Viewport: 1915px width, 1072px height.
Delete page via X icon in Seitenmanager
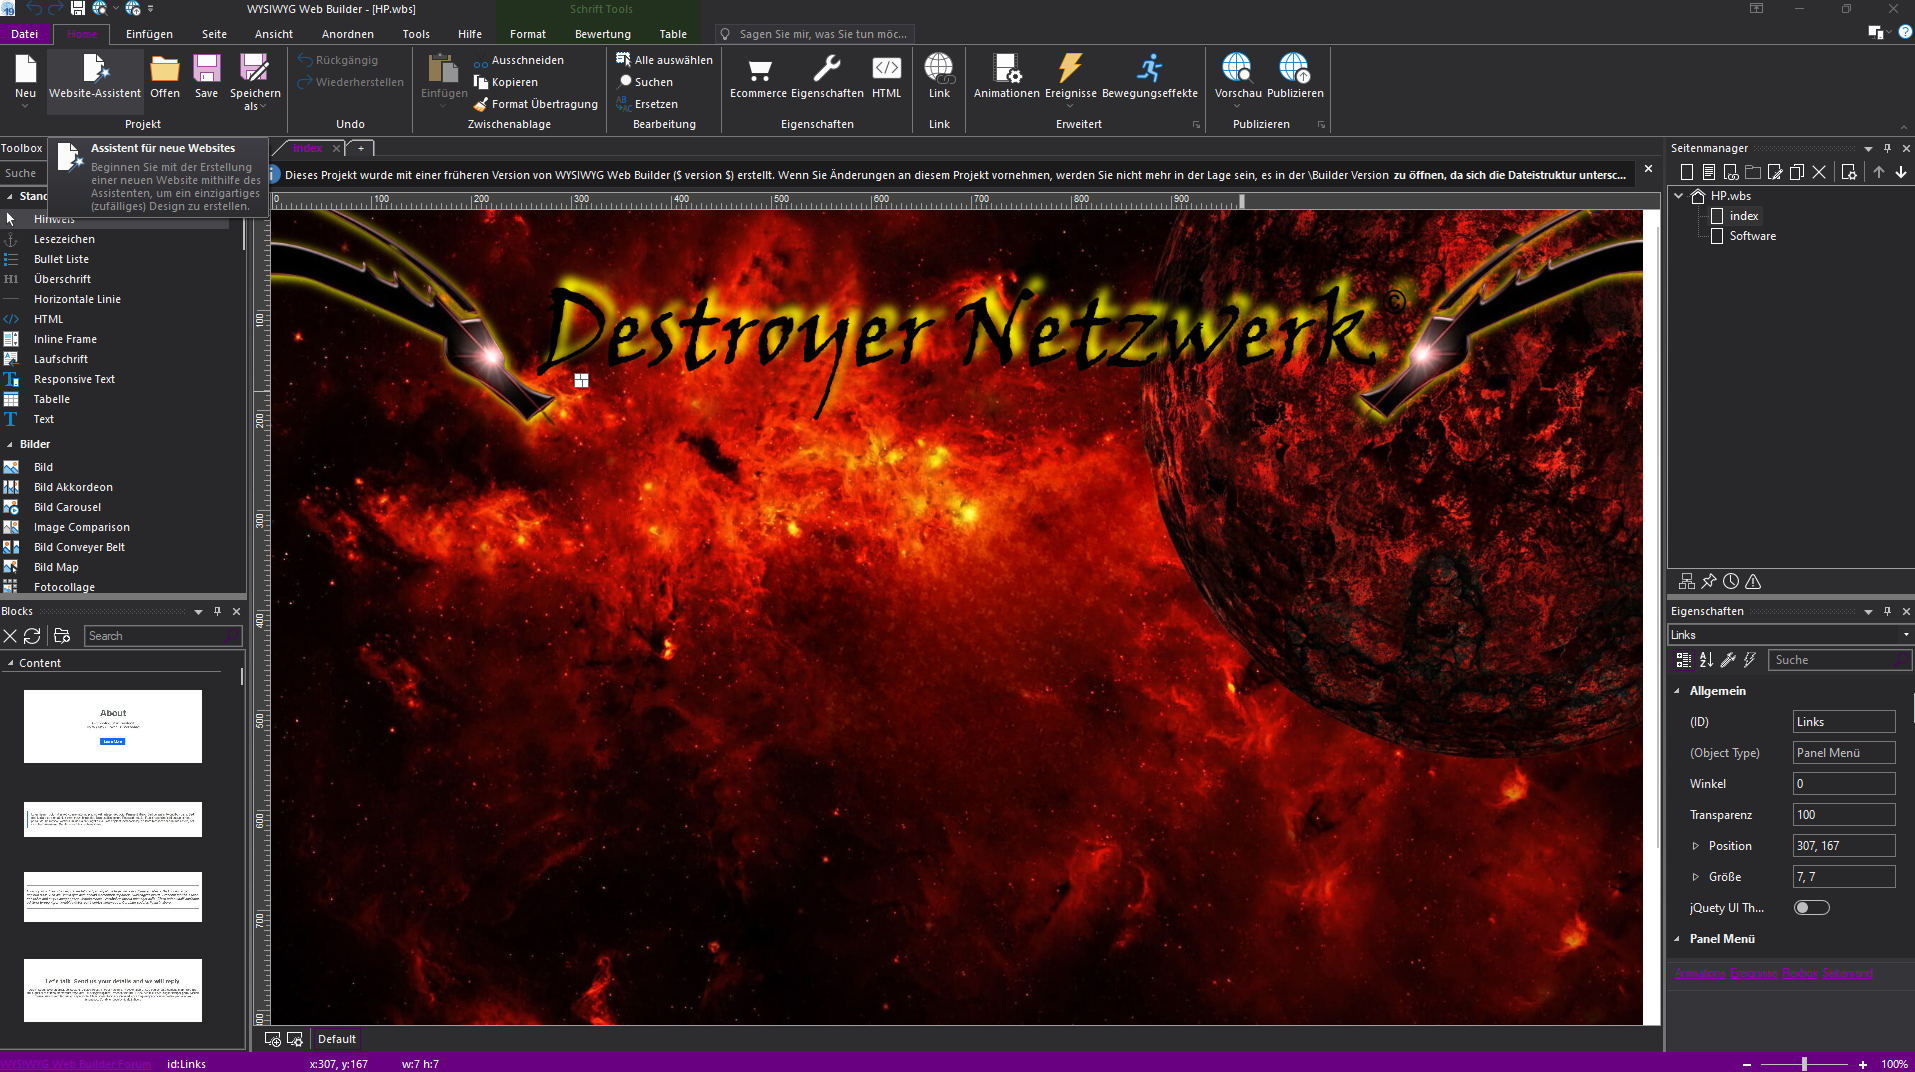pos(1819,172)
